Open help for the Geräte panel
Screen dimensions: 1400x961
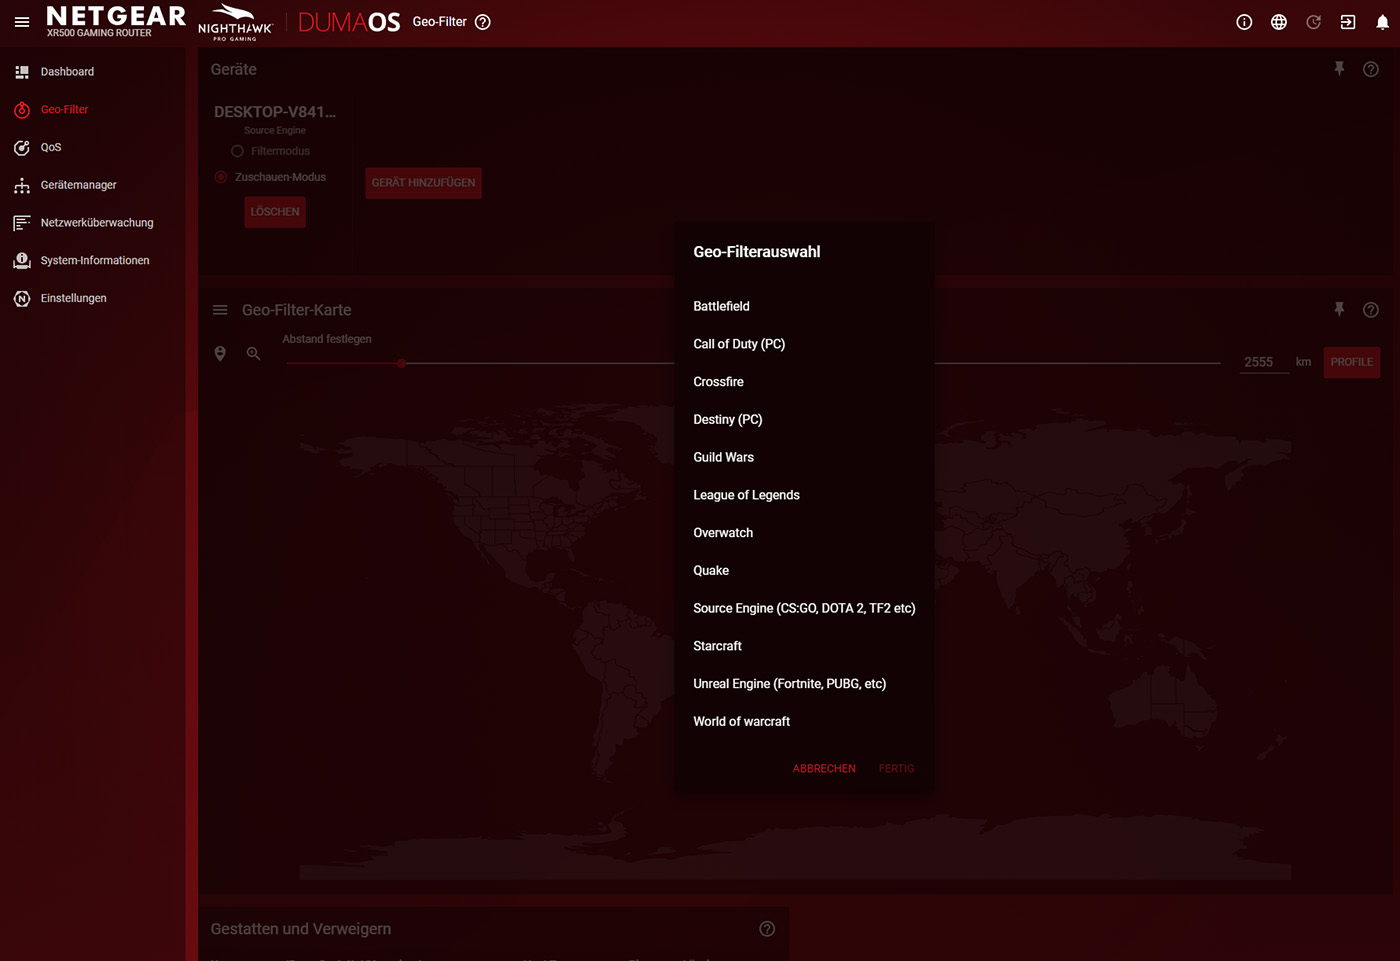[x=1371, y=69]
